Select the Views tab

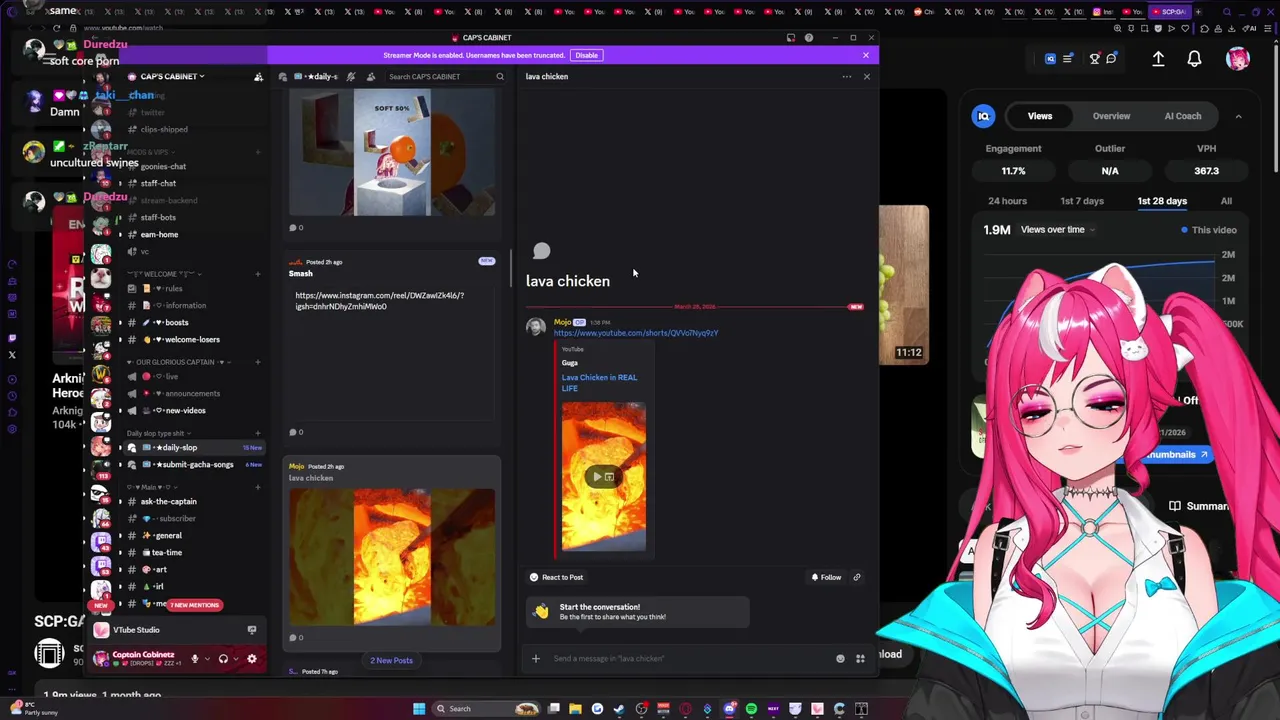pos(1040,116)
